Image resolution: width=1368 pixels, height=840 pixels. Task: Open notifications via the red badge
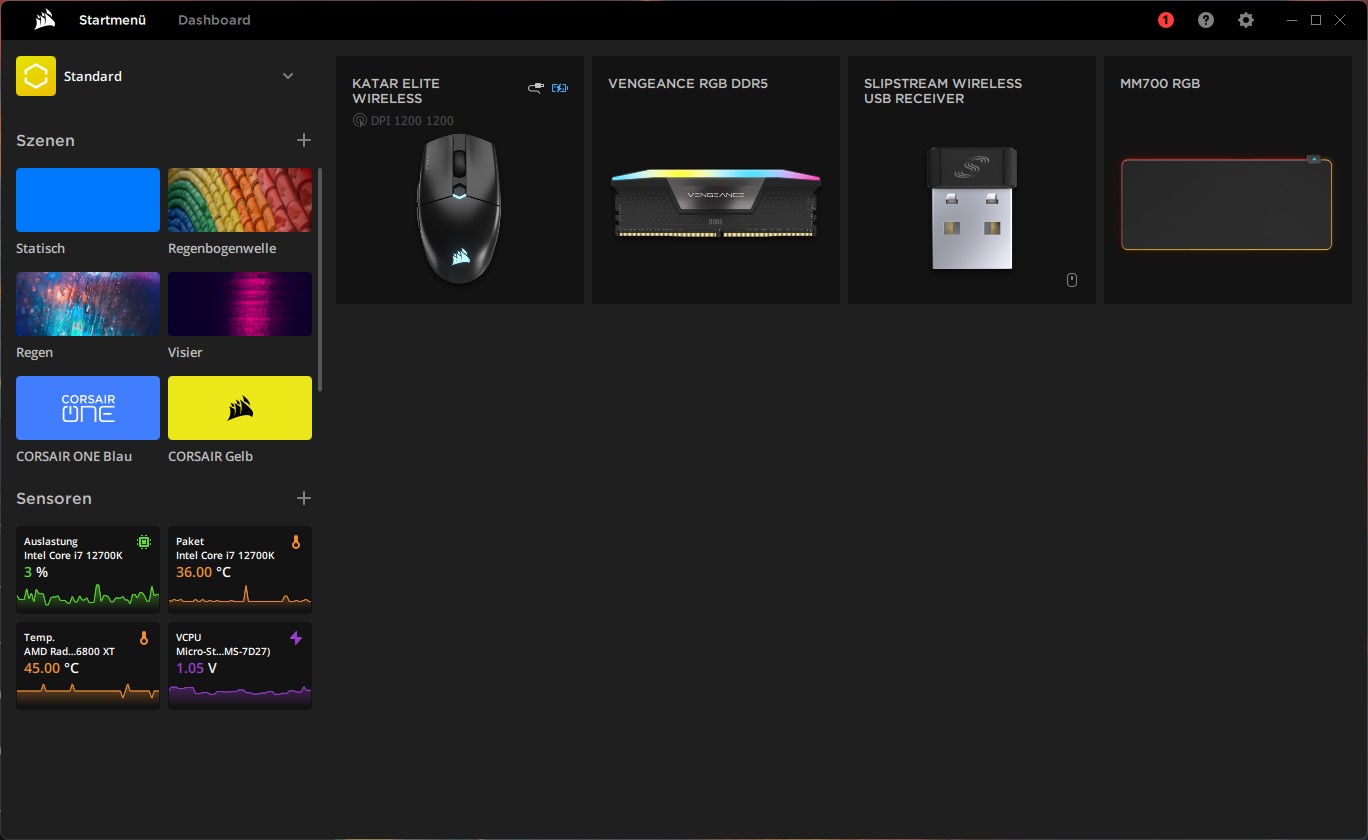1165,19
